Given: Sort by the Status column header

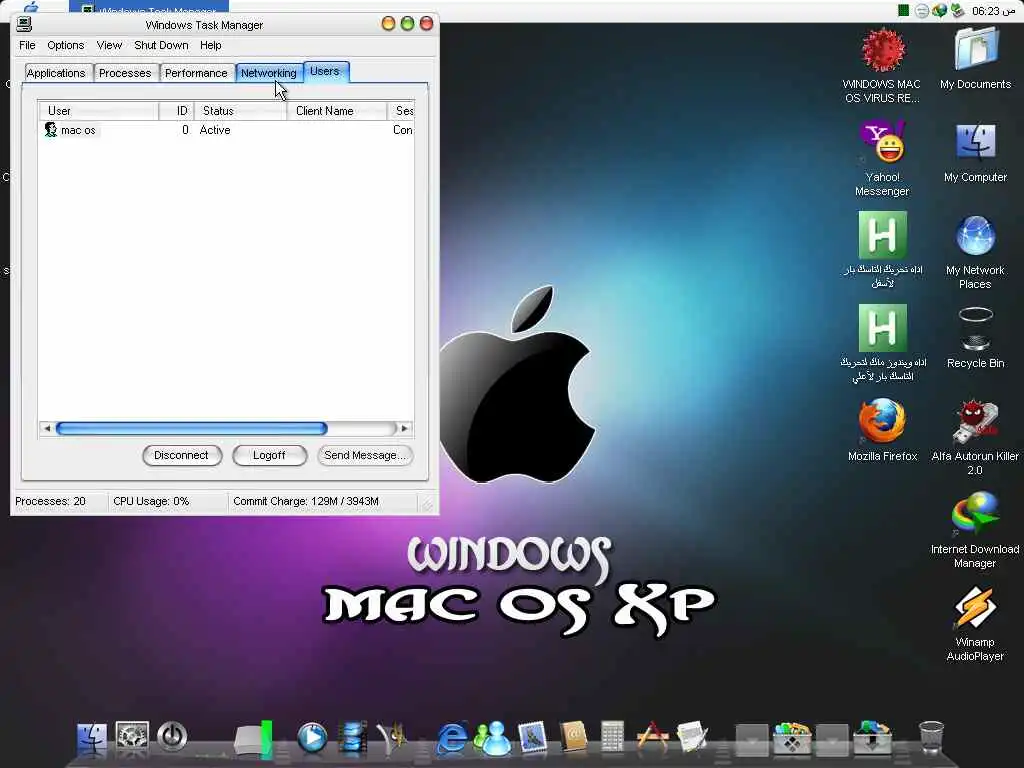Looking at the screenshot, I should tap(240, 111).
